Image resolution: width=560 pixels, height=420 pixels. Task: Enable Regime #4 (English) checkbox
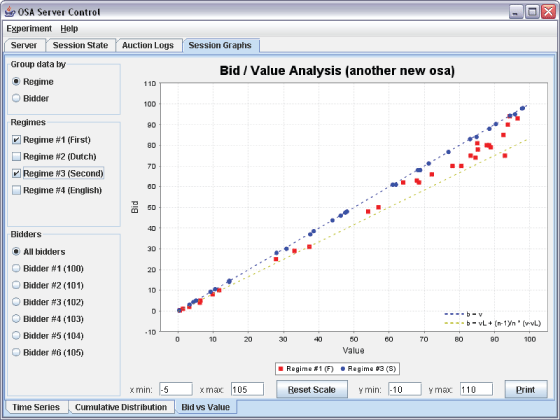pyautogui.click(x=16, y=190)
